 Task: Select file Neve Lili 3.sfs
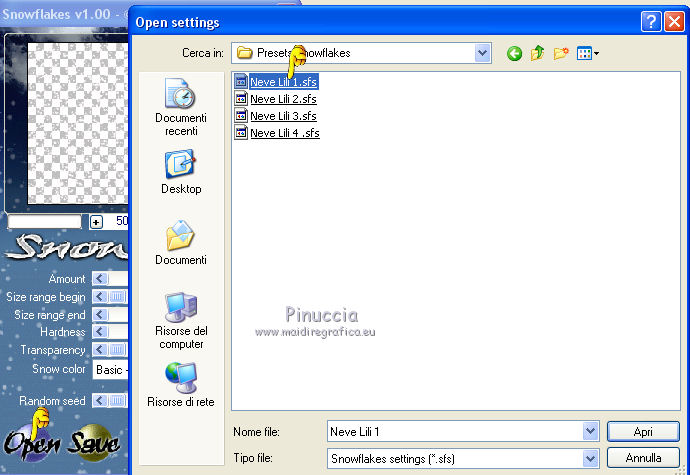(283, 116)
